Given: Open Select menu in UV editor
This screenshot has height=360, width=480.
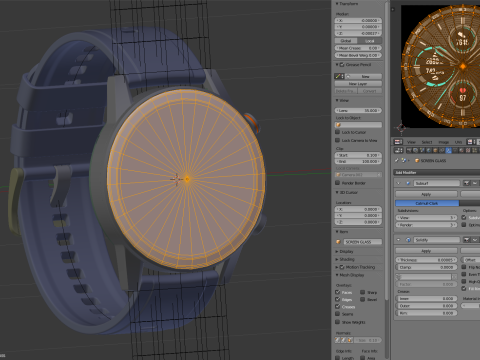Looking at the screenshot, I should (427, 142).
